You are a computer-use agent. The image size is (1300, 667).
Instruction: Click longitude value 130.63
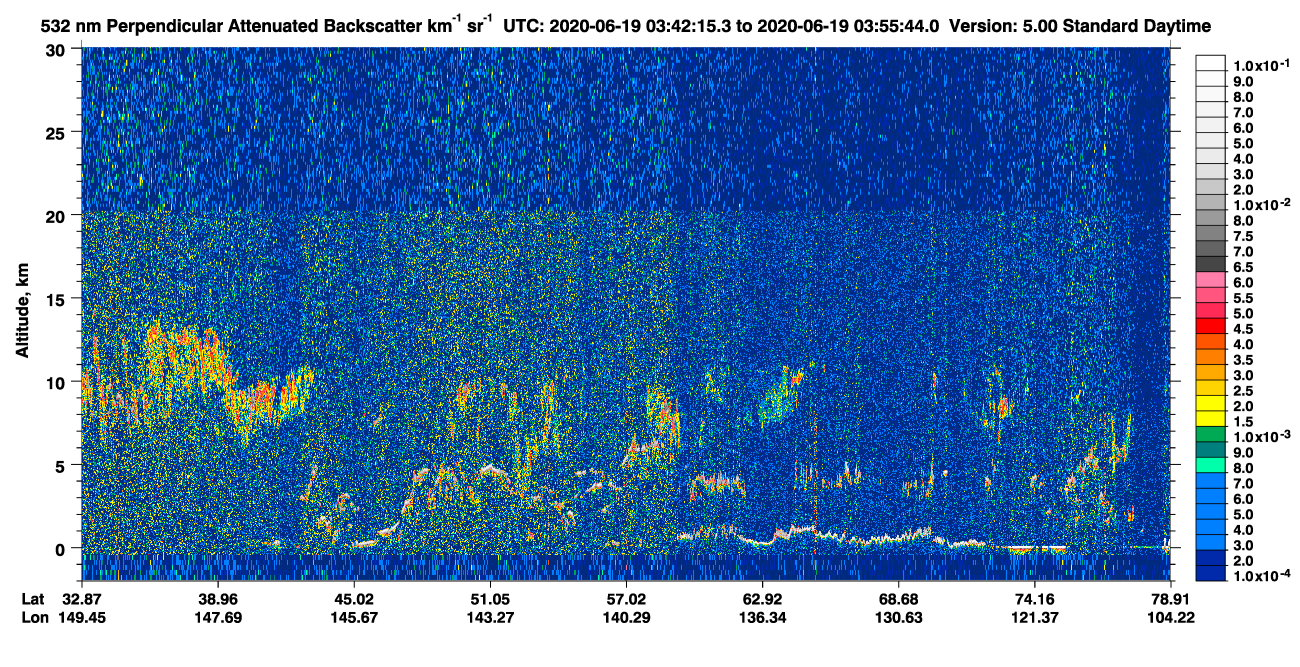tap(898, 617)
